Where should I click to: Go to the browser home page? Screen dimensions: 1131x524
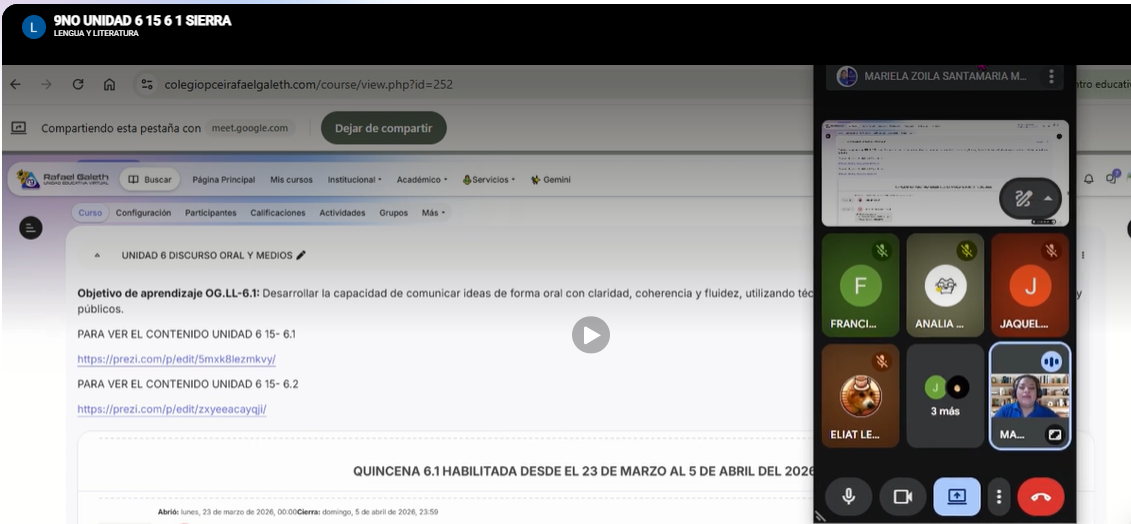pos(109,85)
